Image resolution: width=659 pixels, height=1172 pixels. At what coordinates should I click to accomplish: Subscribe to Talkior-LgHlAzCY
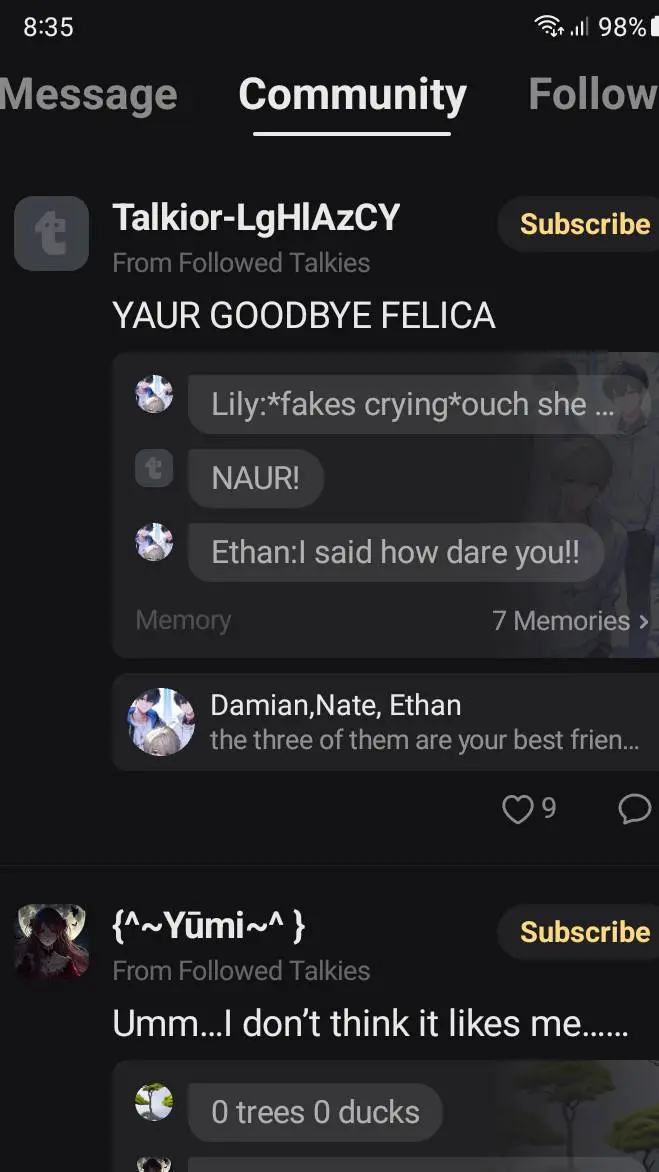(x=584, y=223)
